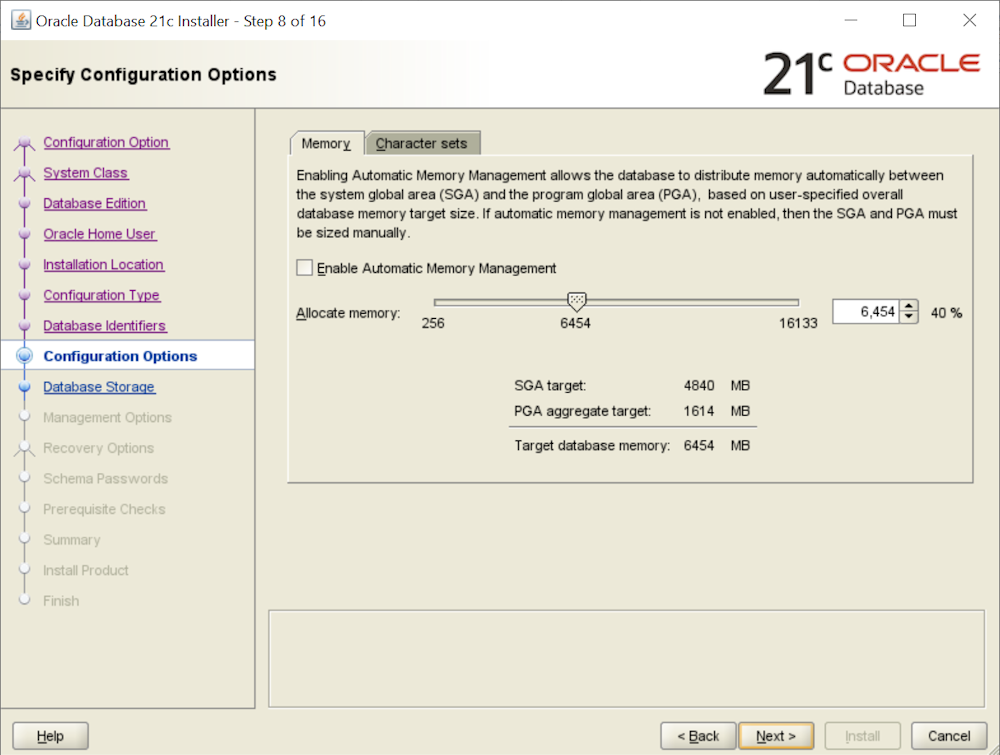Click the Database Storage step bullet icon
The image size is (1000, 755).
(25, 387)
